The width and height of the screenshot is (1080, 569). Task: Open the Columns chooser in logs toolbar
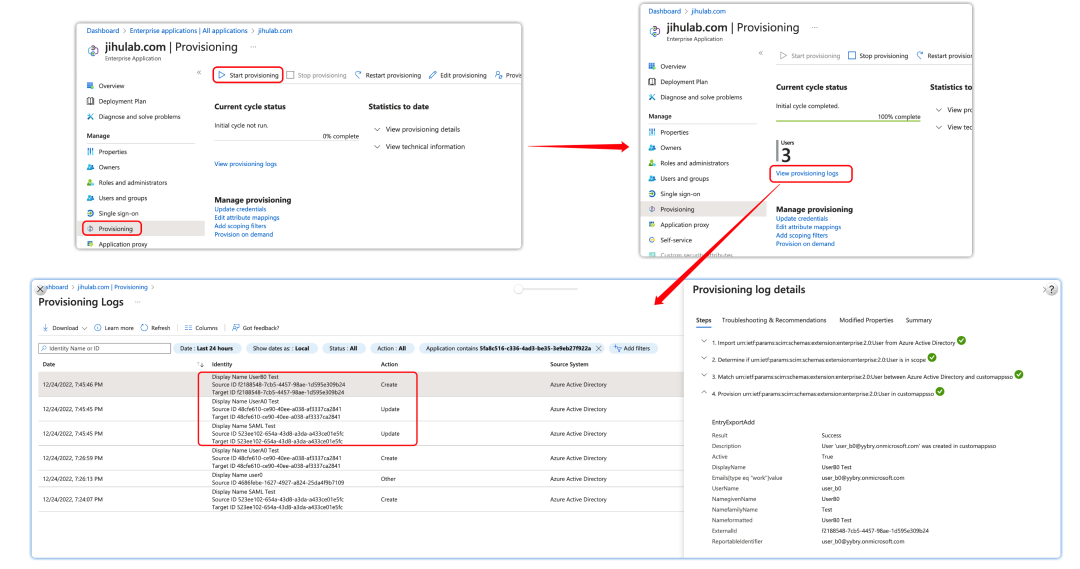200,328
